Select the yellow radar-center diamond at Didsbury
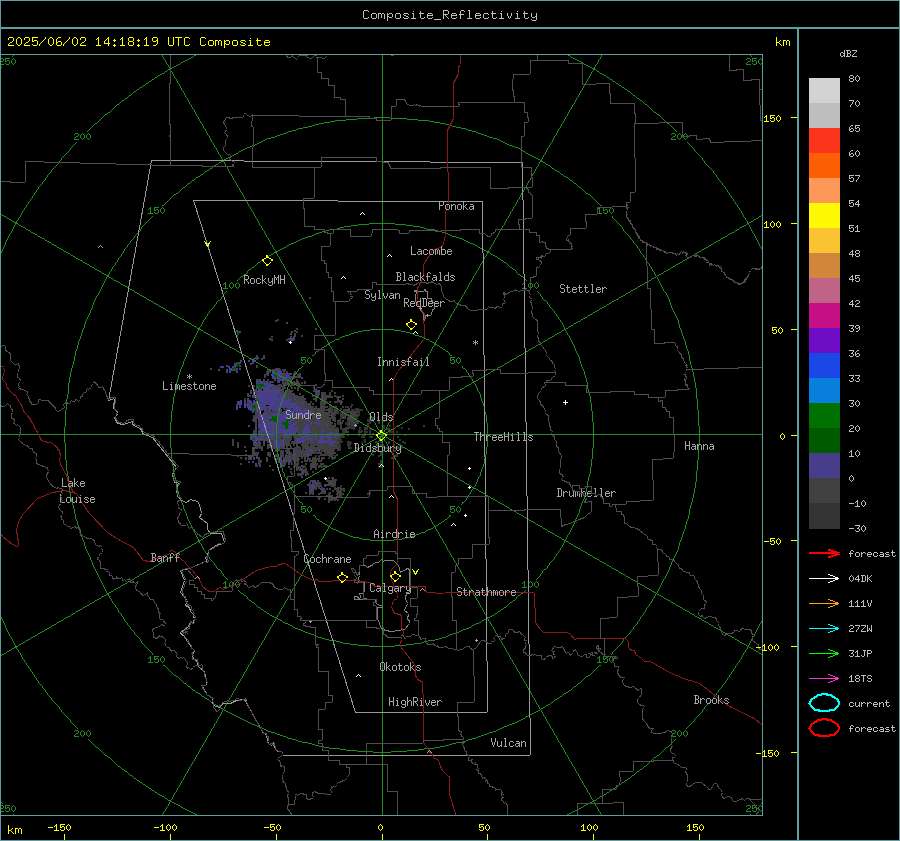The height and width of the screenshot is (841, 900). coord(381,436)
